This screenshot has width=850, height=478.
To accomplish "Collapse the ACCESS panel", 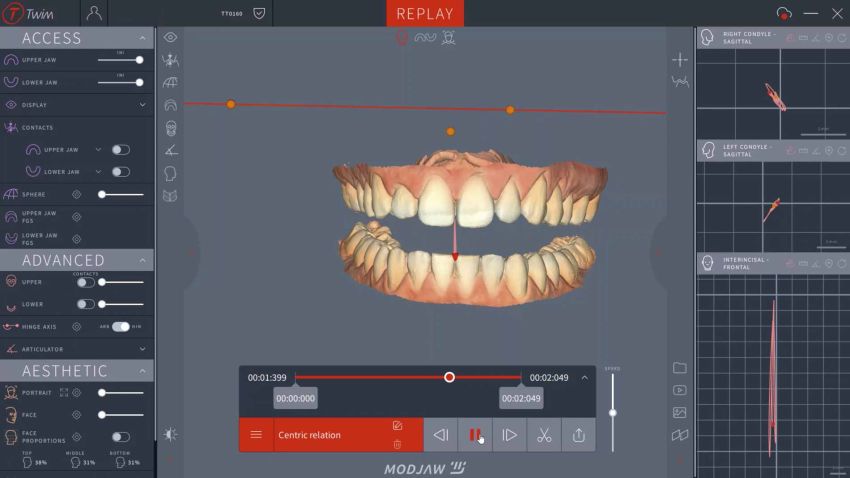I will click(x=143, y=38).
